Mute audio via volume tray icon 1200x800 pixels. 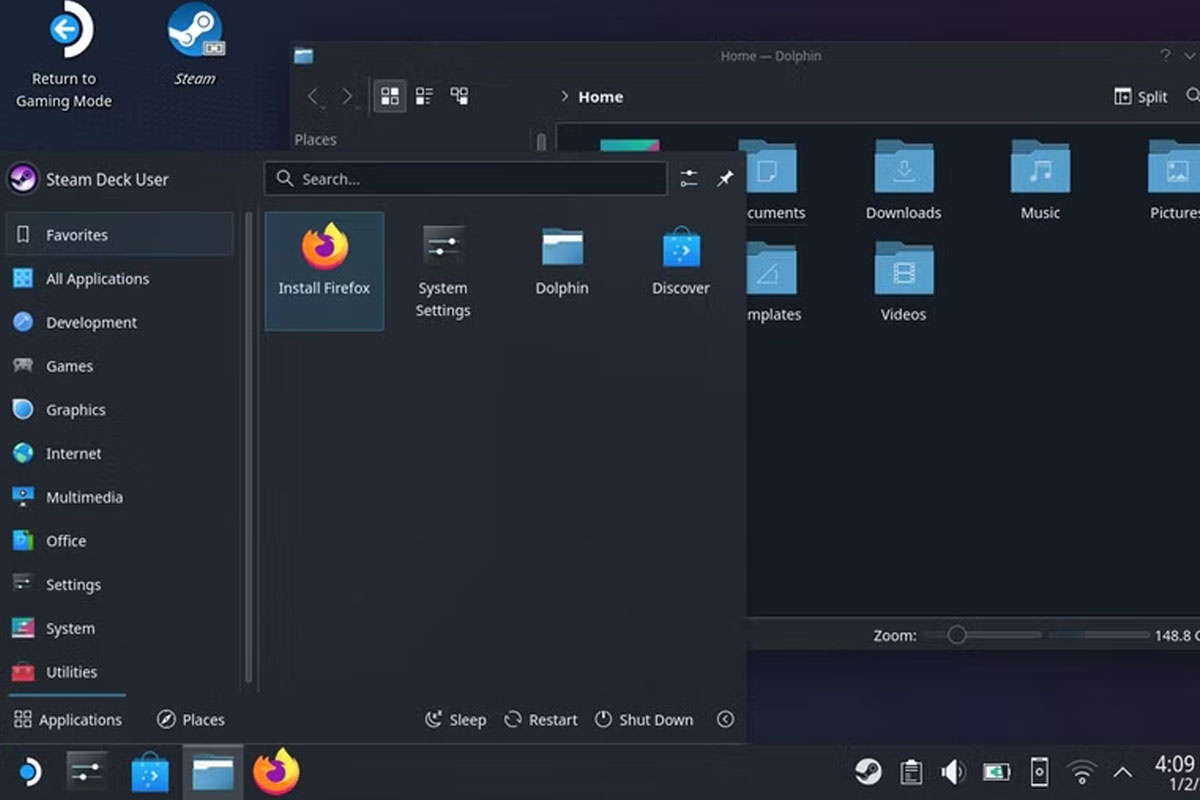pyautogui.click(x=953, y=771)
